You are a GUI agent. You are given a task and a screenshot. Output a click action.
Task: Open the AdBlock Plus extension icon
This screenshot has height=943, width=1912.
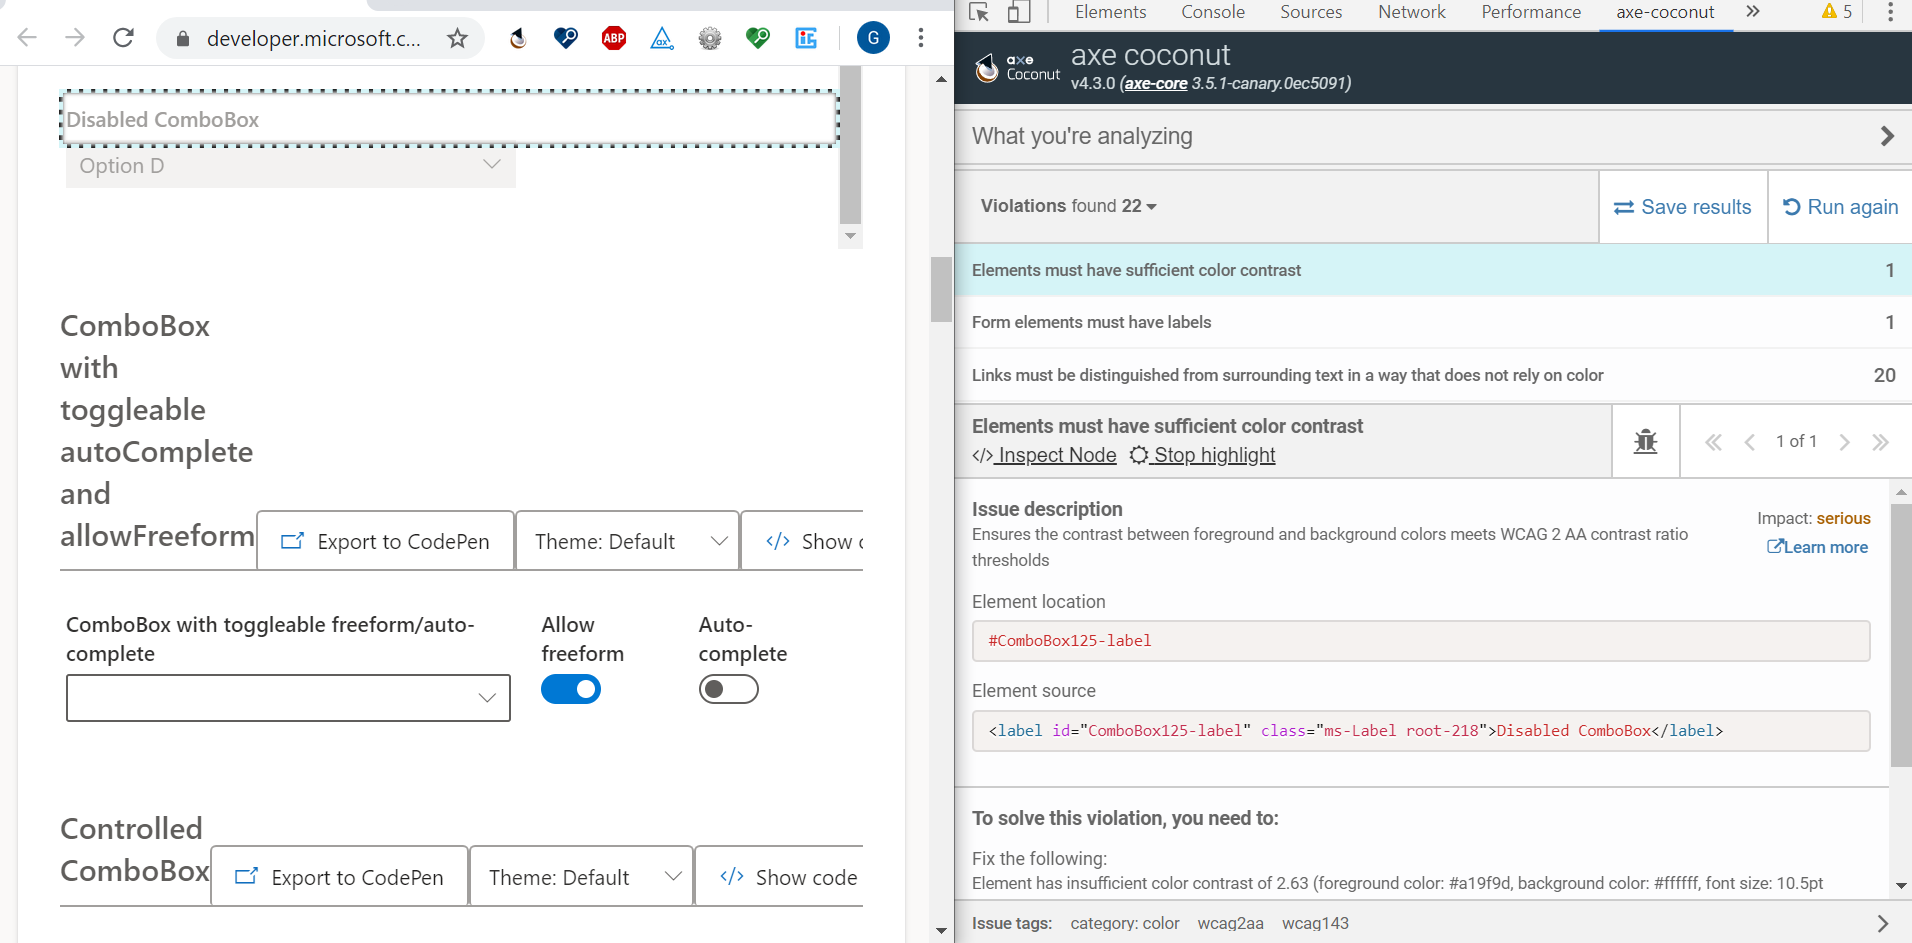tap(614, 38)
